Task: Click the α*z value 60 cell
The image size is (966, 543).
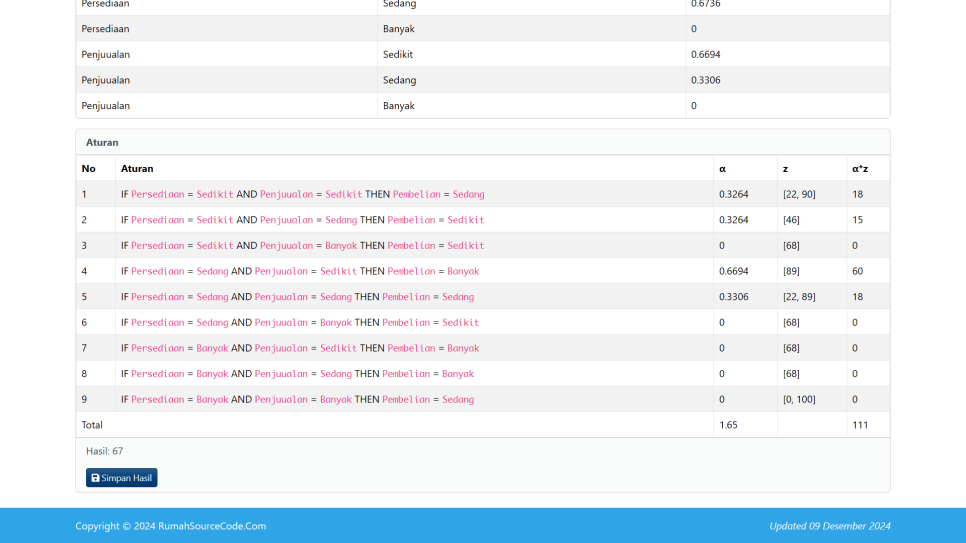Action: tap(858, 271)
